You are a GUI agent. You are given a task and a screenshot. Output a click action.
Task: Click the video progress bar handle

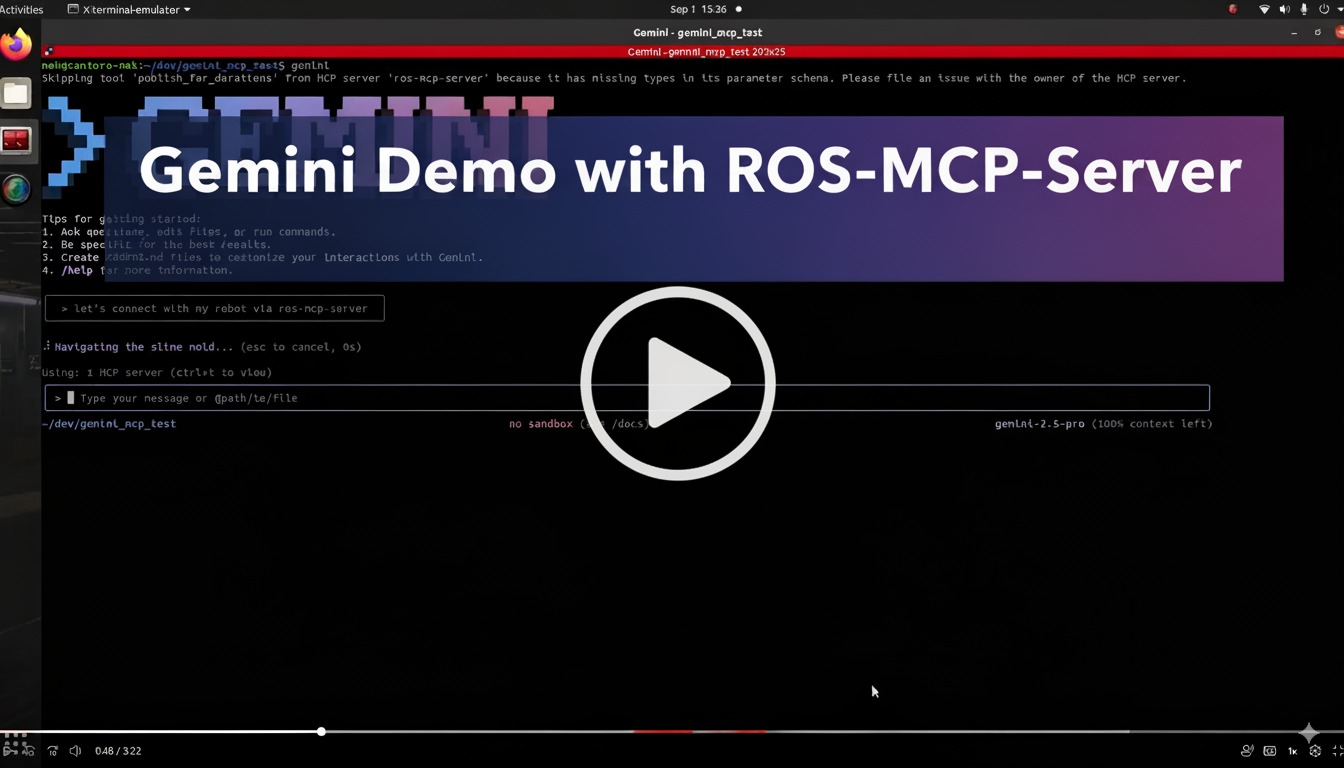coord(321,732)
